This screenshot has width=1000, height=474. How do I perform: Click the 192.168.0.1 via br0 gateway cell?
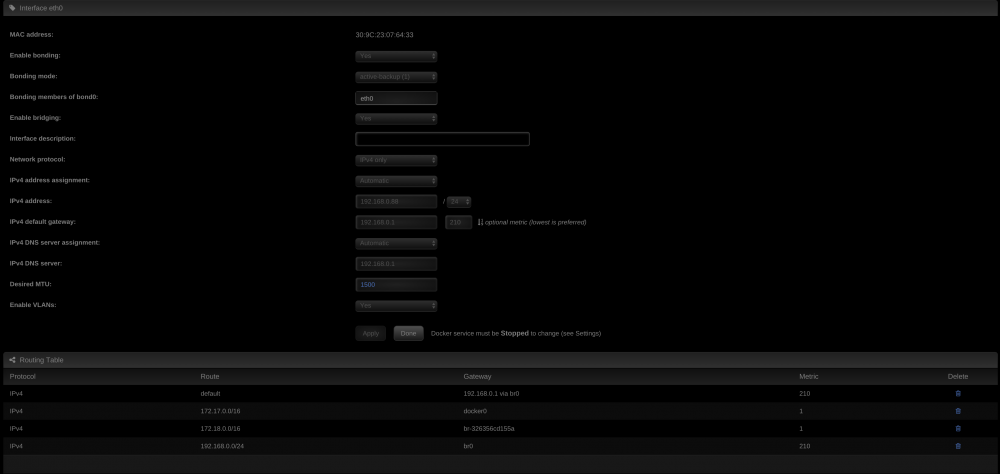tap(491, 394)
